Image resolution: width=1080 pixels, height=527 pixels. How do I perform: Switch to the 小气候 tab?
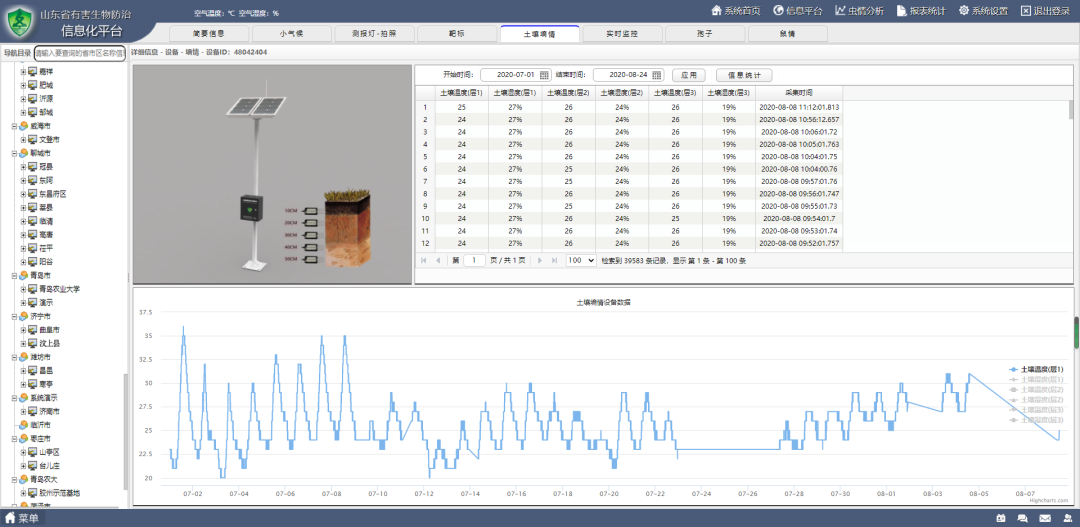[x=293, y=33]
